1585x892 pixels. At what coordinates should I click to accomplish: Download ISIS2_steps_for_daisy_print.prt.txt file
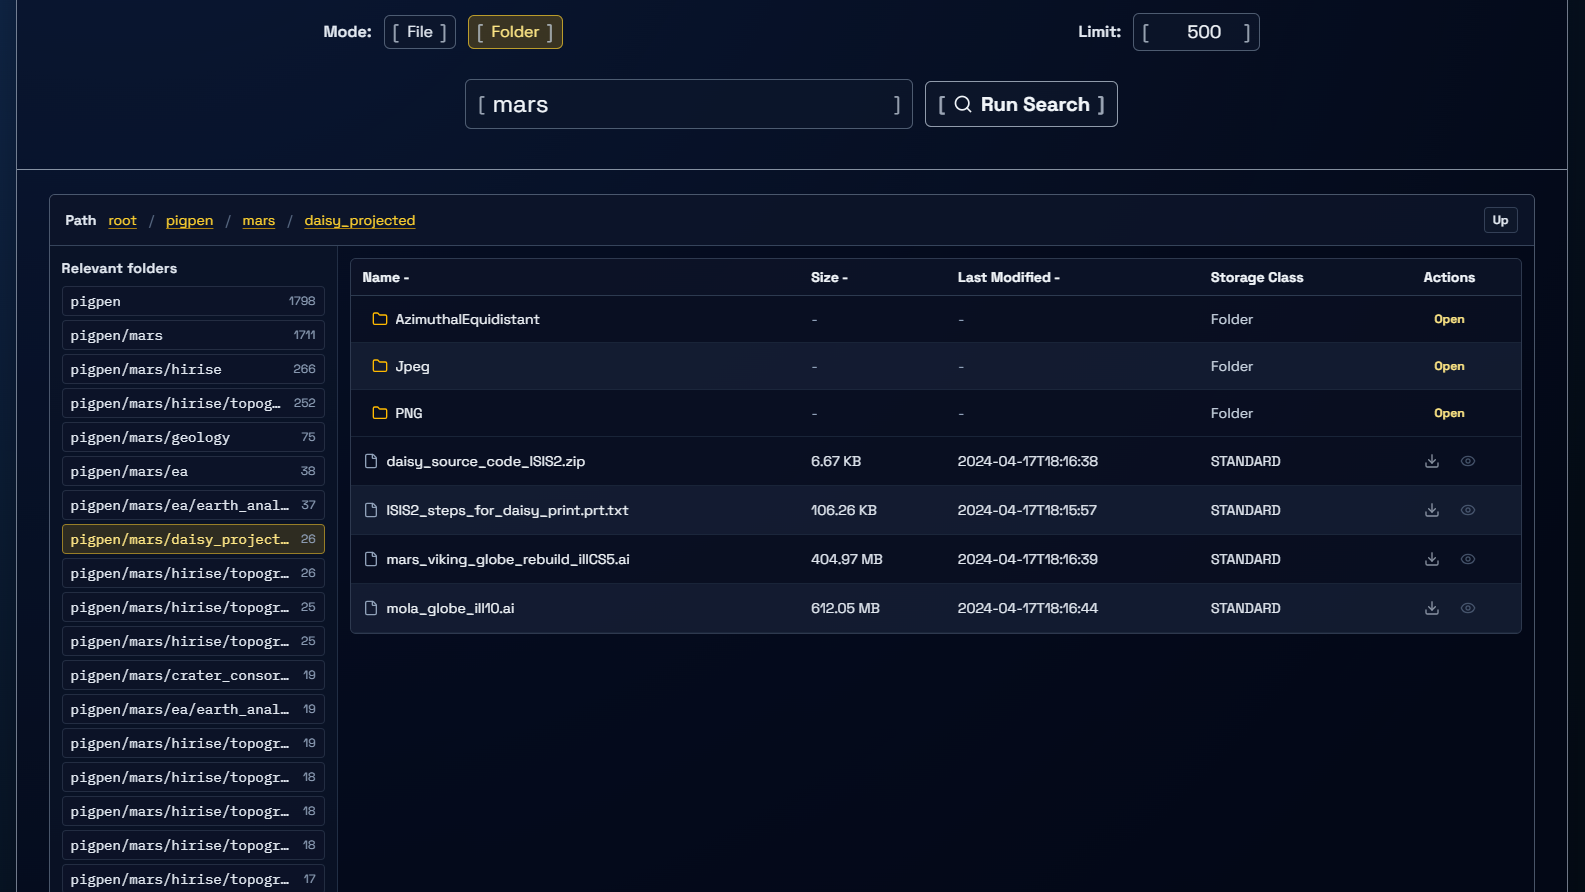1432,510
